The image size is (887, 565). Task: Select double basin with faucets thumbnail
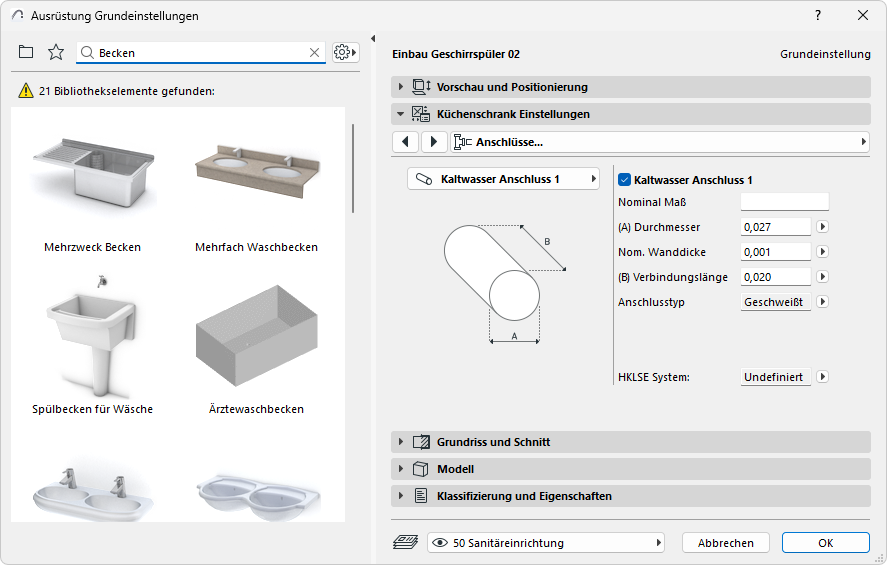93,493
